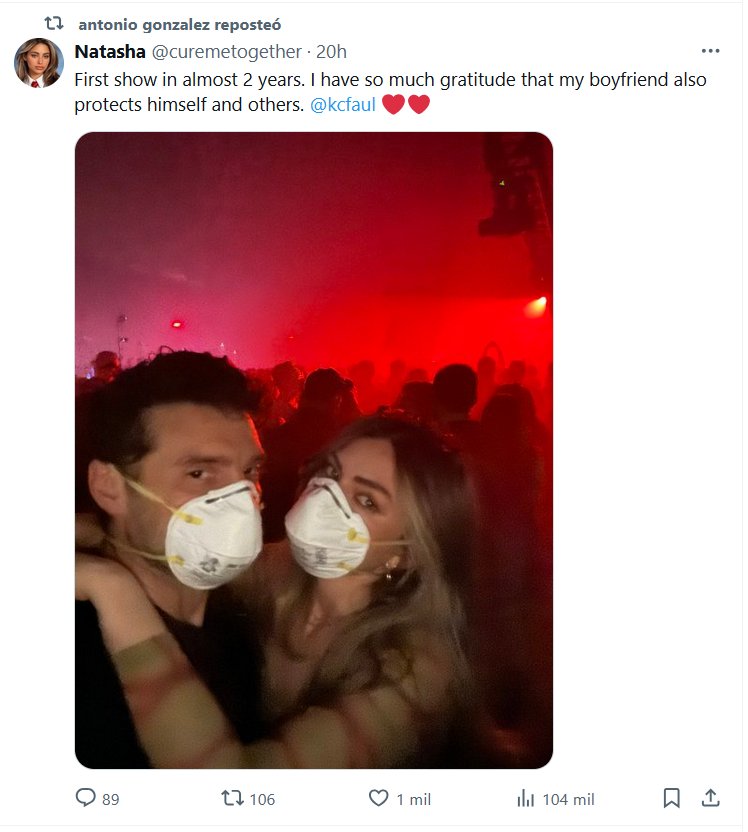748x832 pixels.
Task: Click the reply speech bubble icon
Action: [x=85, y=798]
